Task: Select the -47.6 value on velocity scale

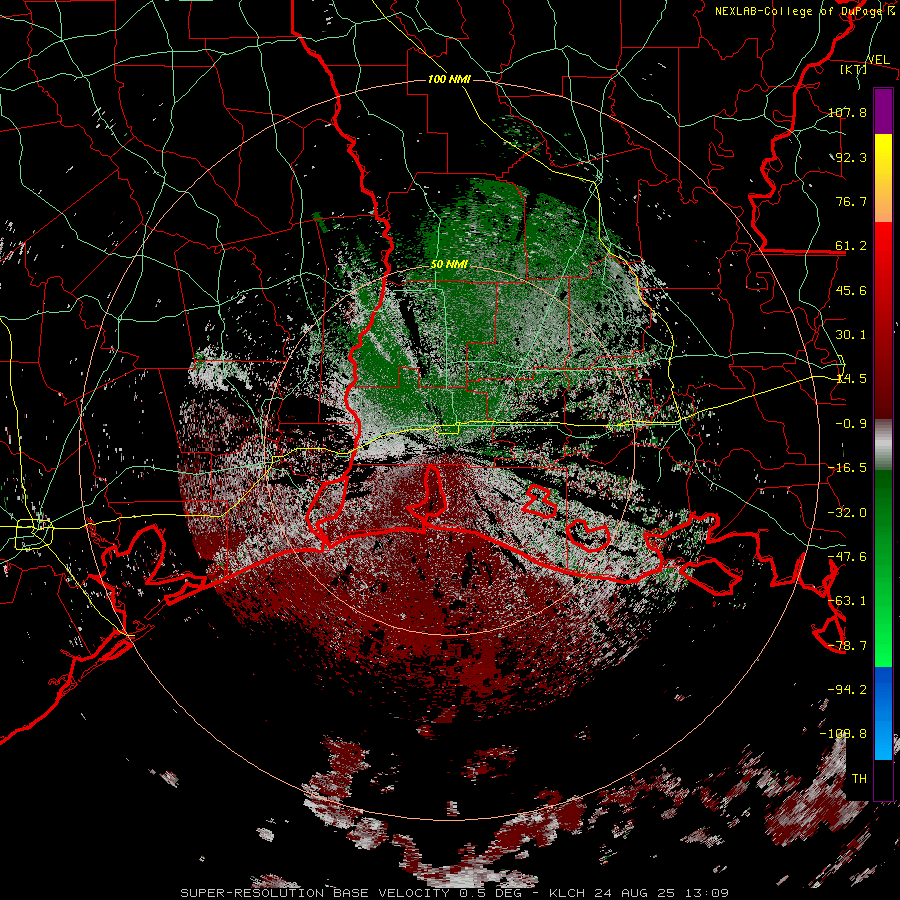Action: [x=847, y=557]
